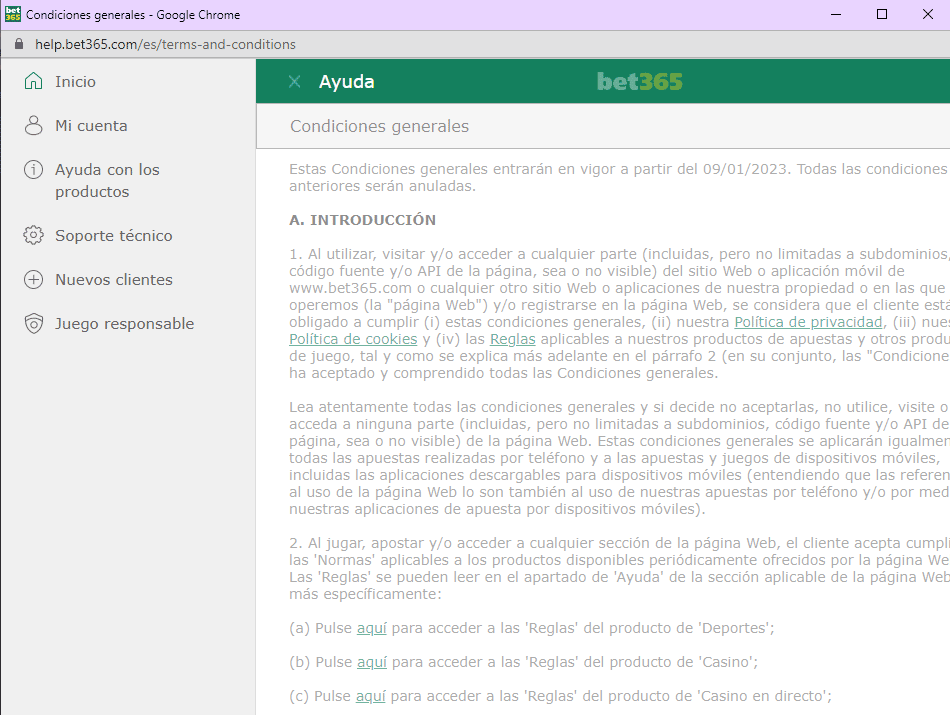Close the Ayuda panel with the X

pyautogui.click(x=293, y=82)
